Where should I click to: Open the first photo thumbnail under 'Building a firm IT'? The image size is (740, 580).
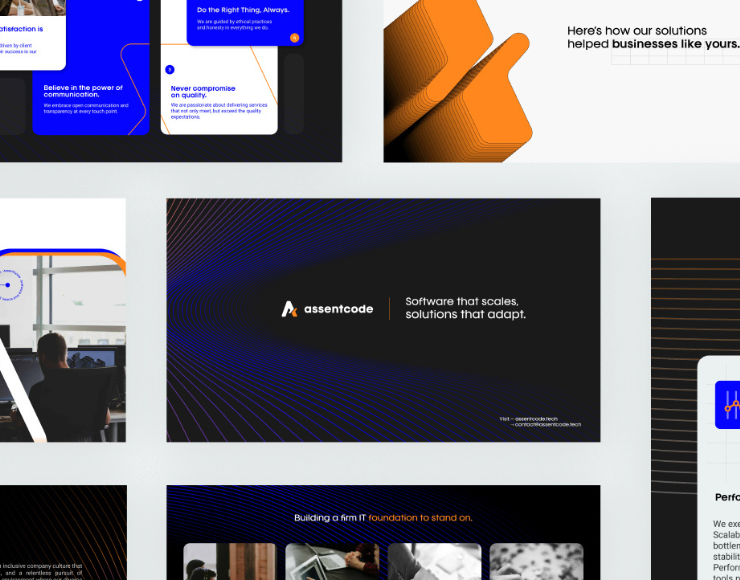230,562
